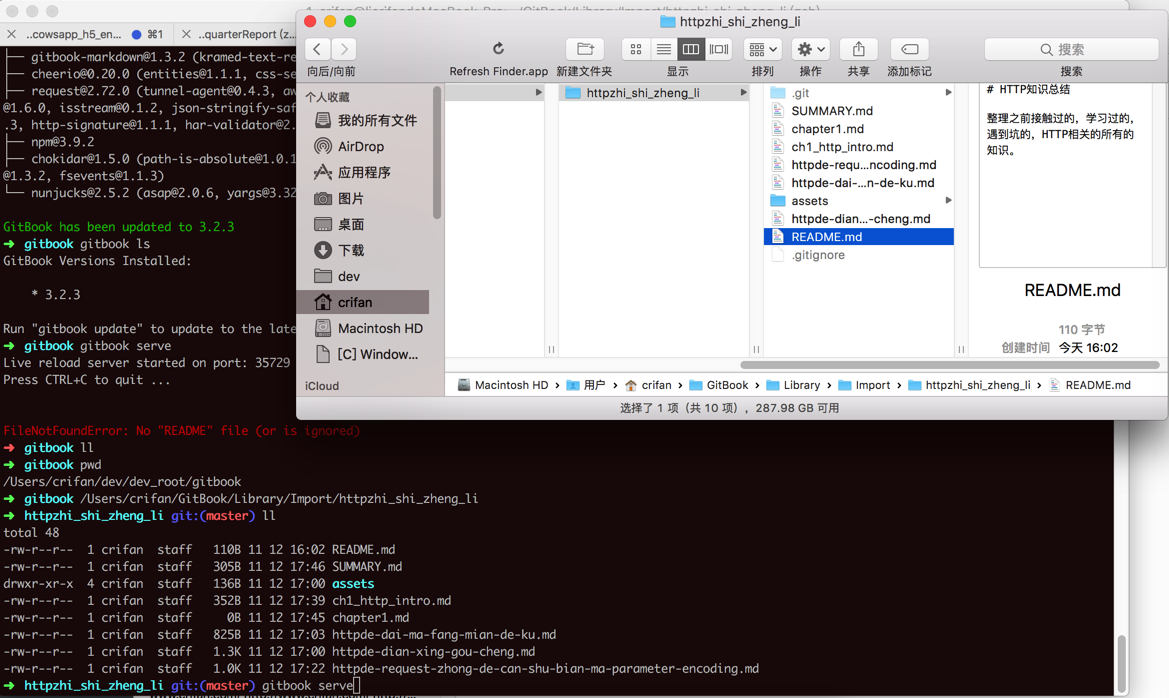Click assets directory name in terminal listing
Viewport: 1169px width, 698px height.
[353, 583]
